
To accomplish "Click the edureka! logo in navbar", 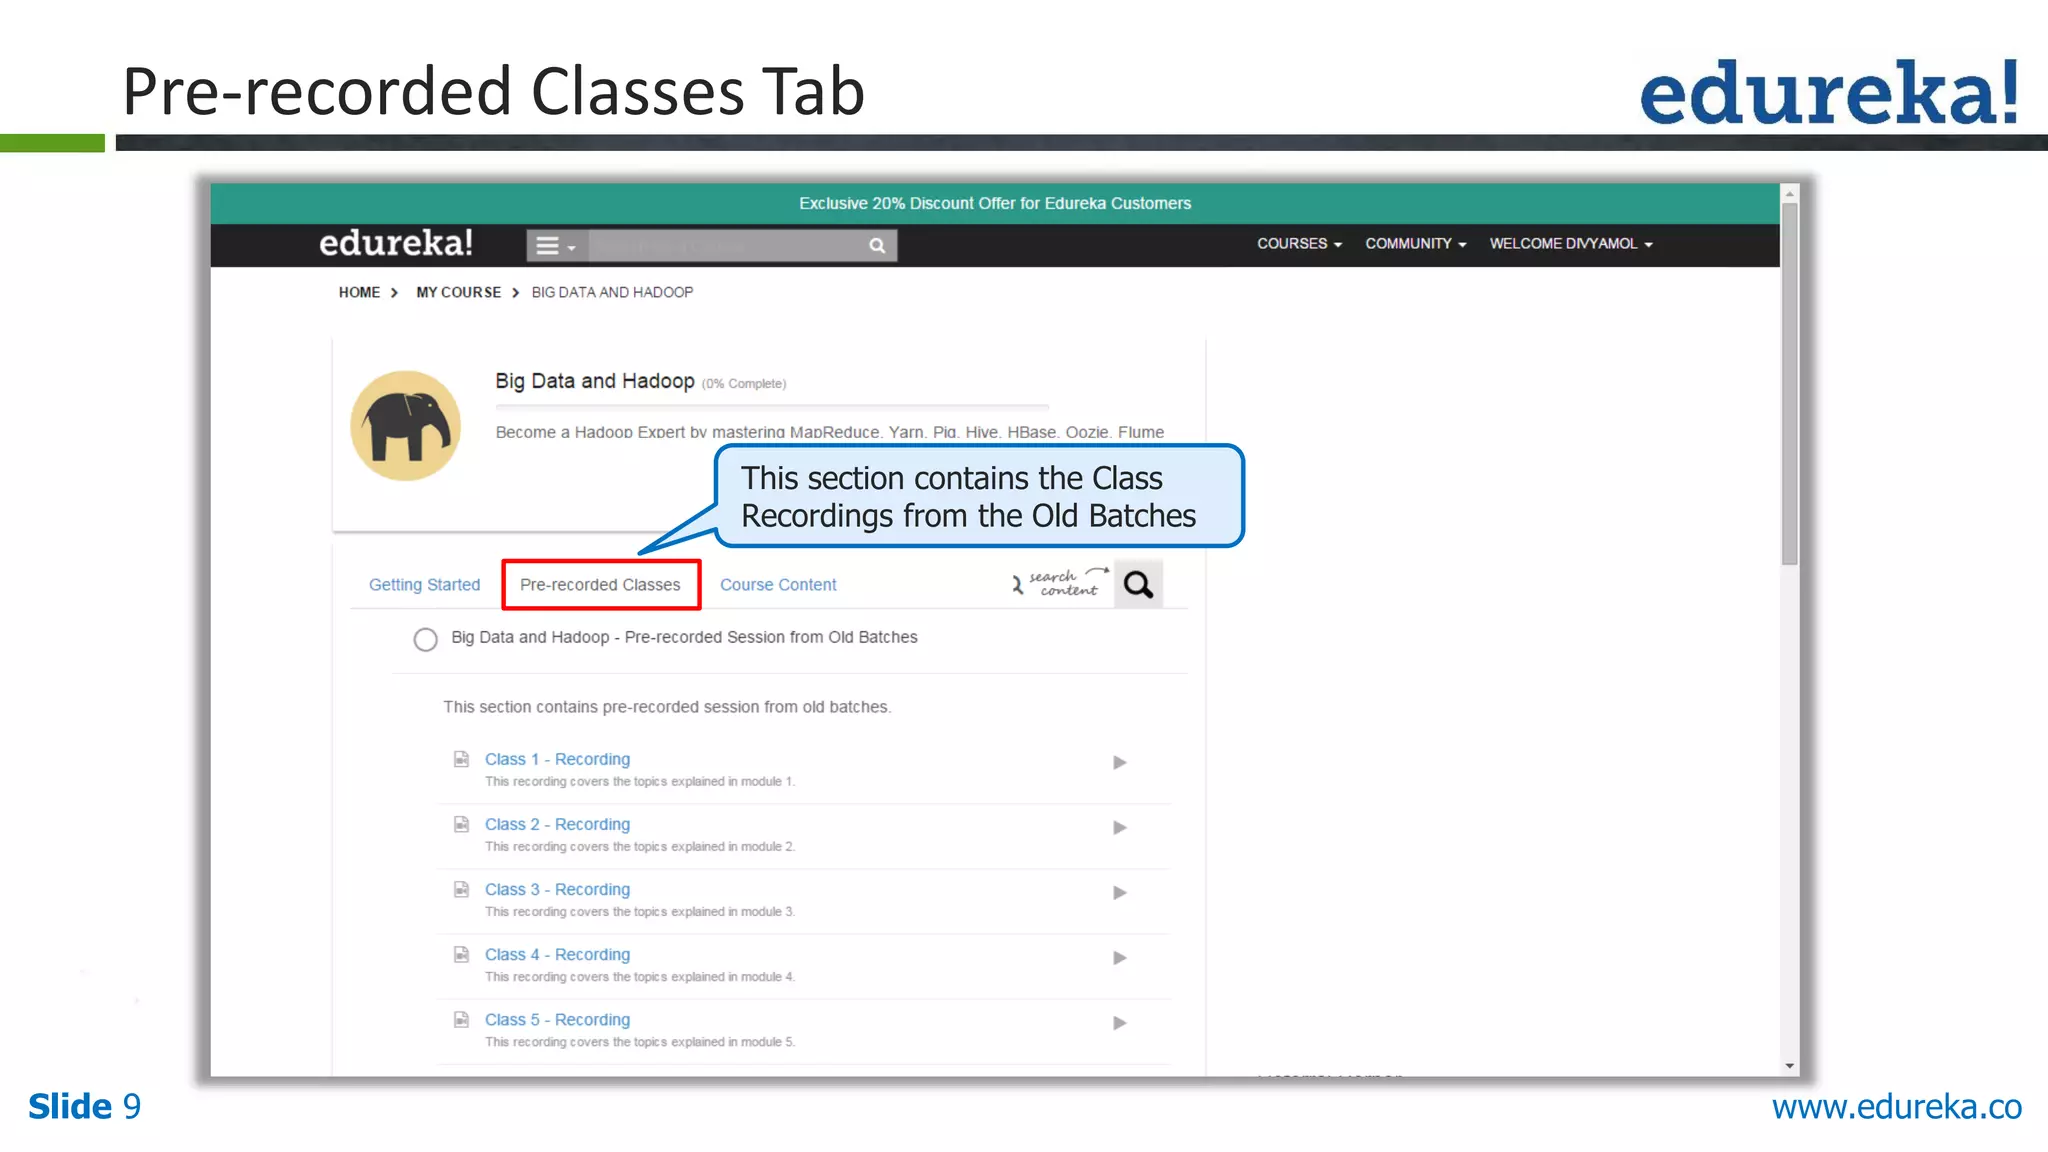I will (395, 243).
